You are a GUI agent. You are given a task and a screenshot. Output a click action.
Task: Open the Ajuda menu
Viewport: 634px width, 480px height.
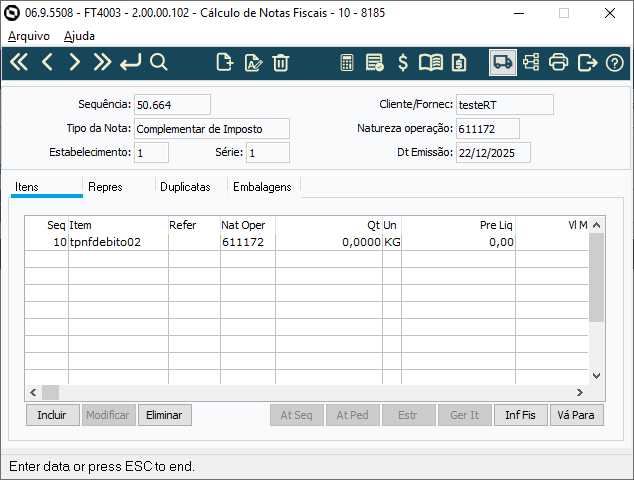click(x=79, y=36)
